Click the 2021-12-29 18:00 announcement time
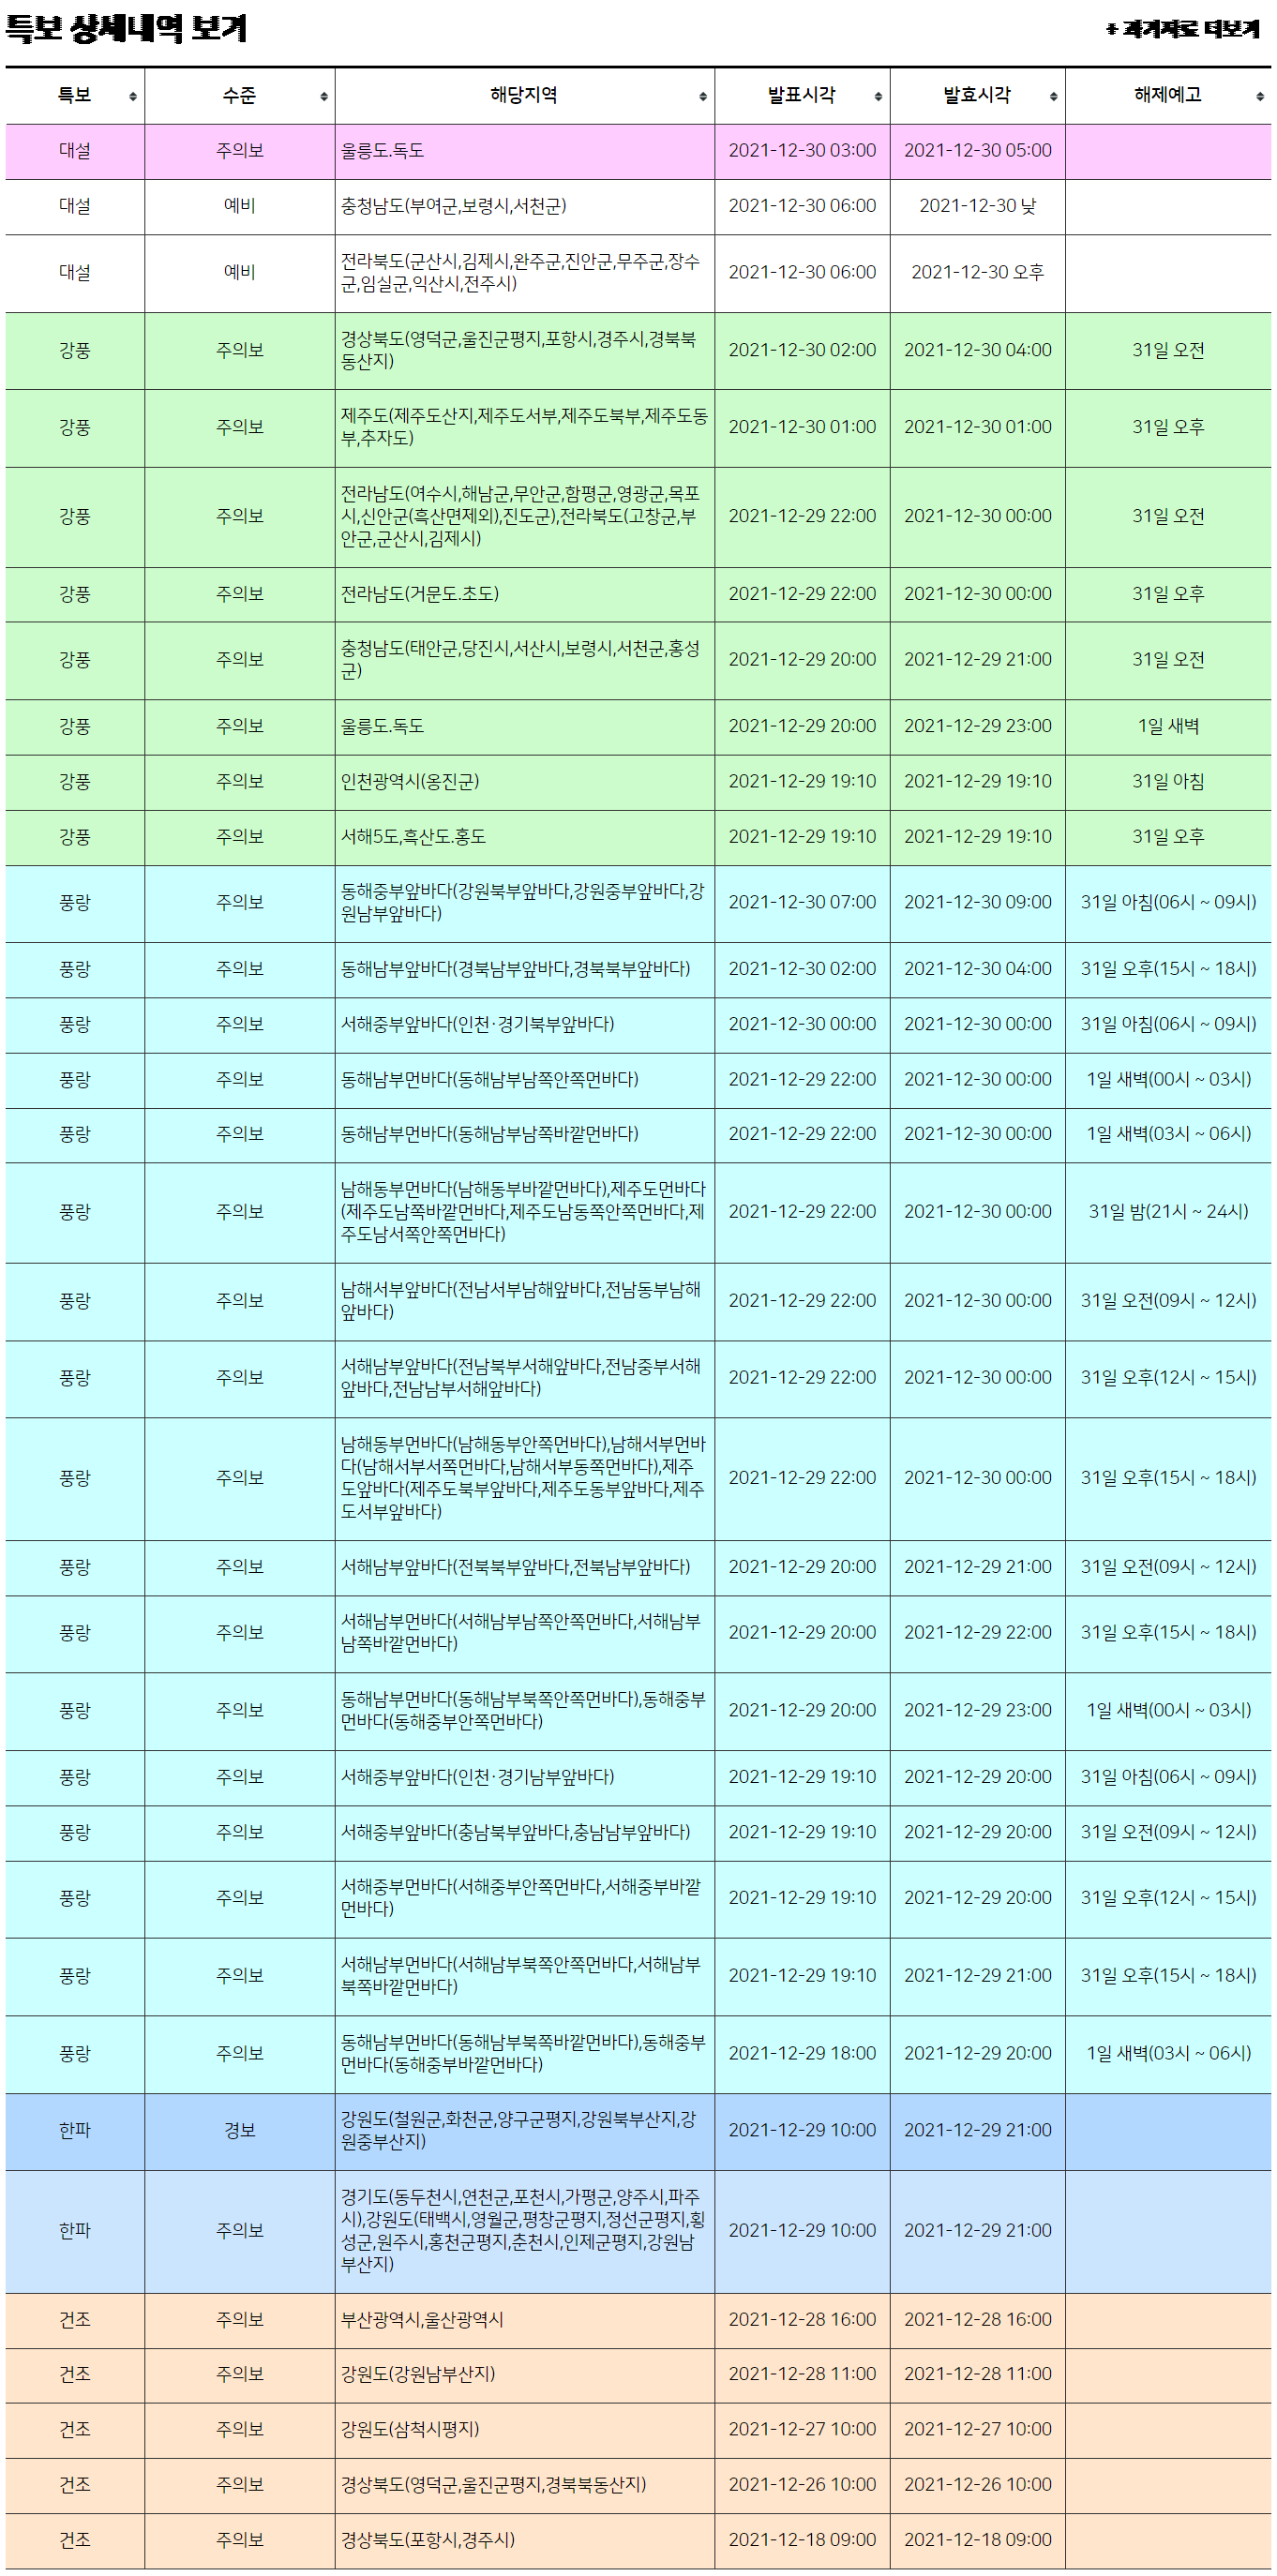The width and height of the screenshot is (1277, 2576). coord(802,2055)
